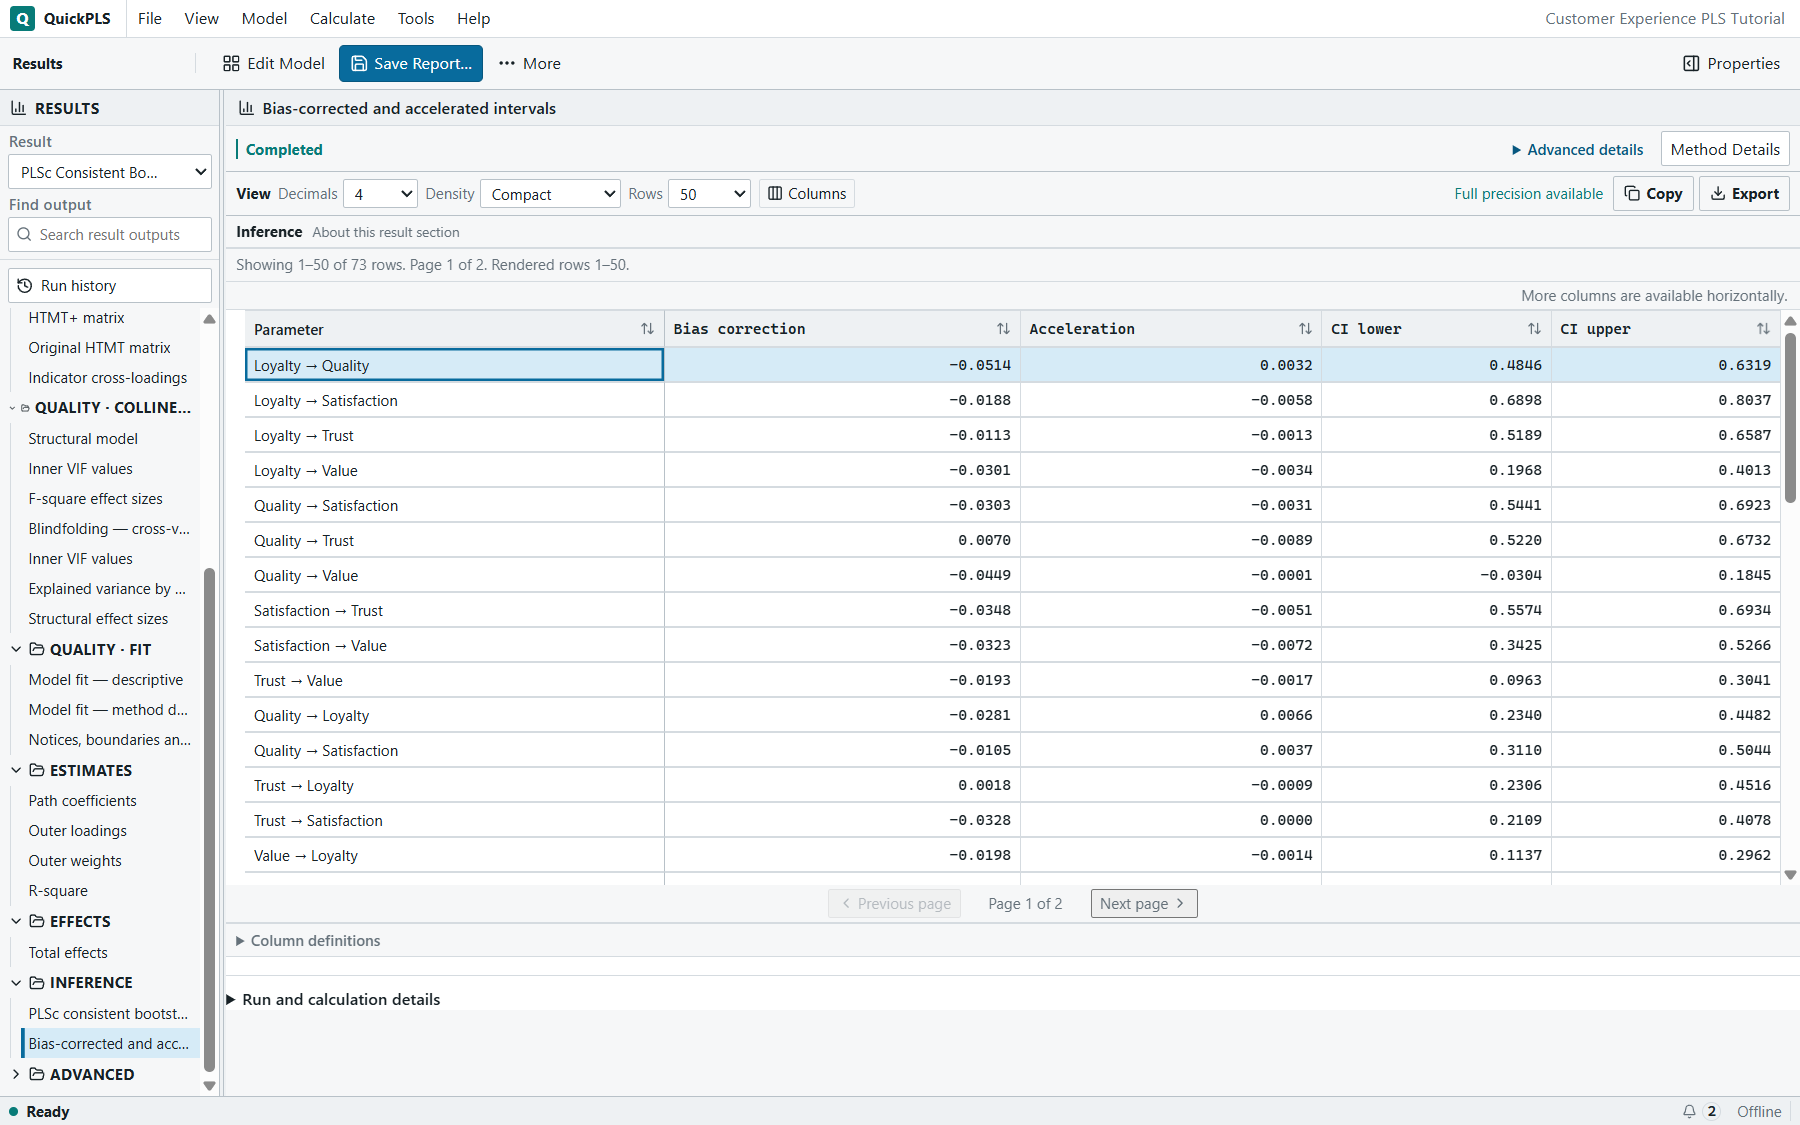The width and height of the screenshot is (1800, 1125).
Task: Click the chart icon beside Bias-corrected title
Action: pyautogui.click(x=246, y=108)
